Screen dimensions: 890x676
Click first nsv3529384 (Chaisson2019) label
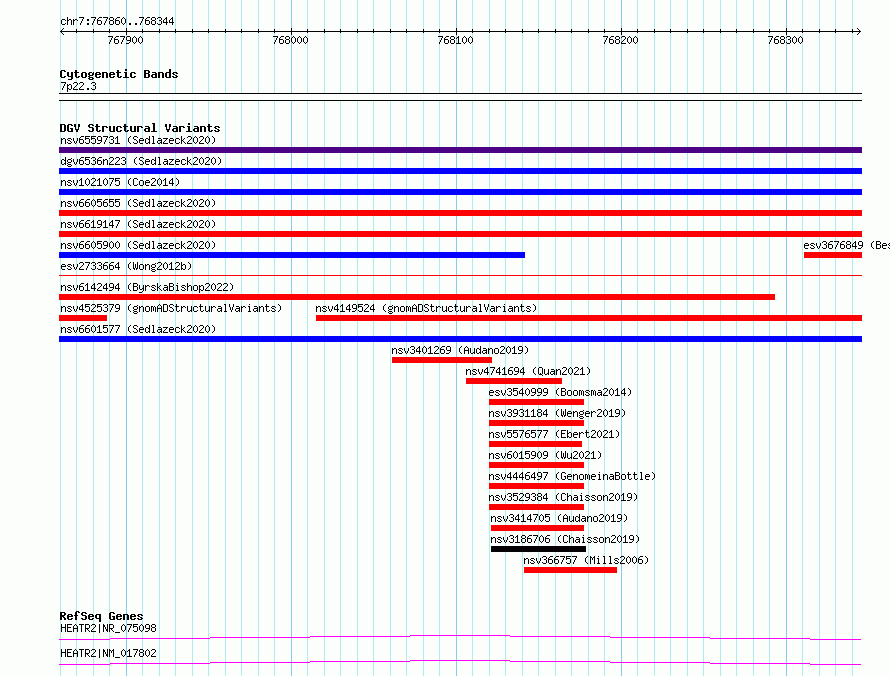563,497
